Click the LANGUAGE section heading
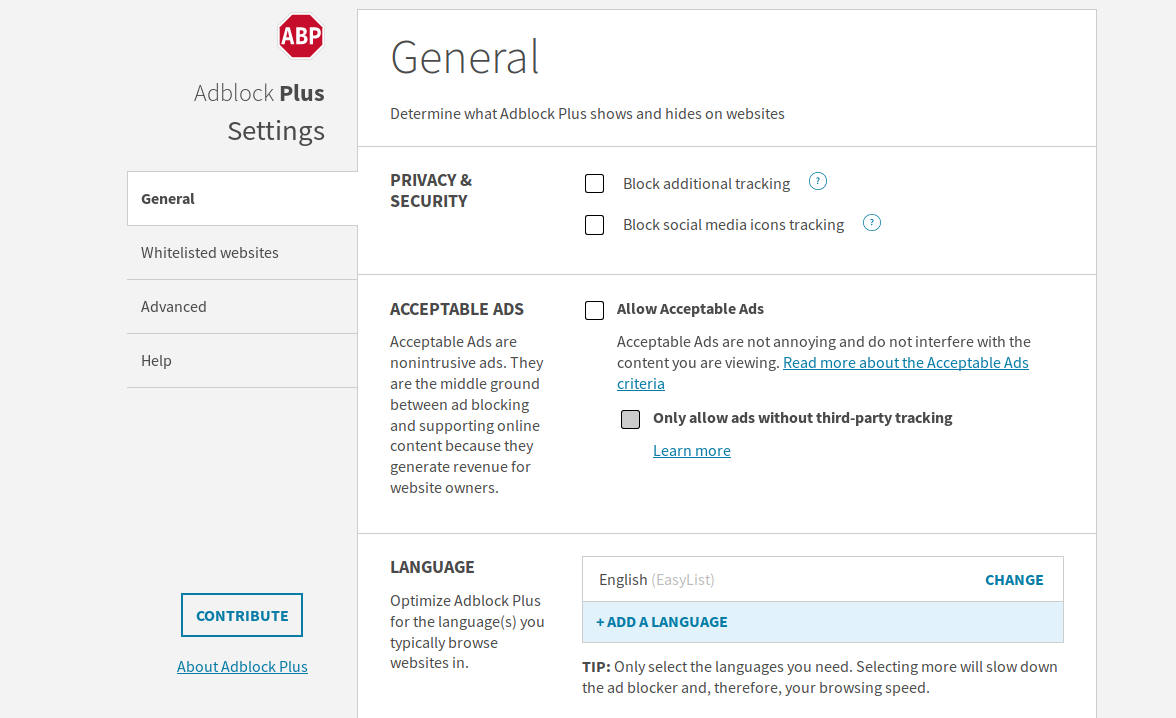1176x718 pixels. 432,567
